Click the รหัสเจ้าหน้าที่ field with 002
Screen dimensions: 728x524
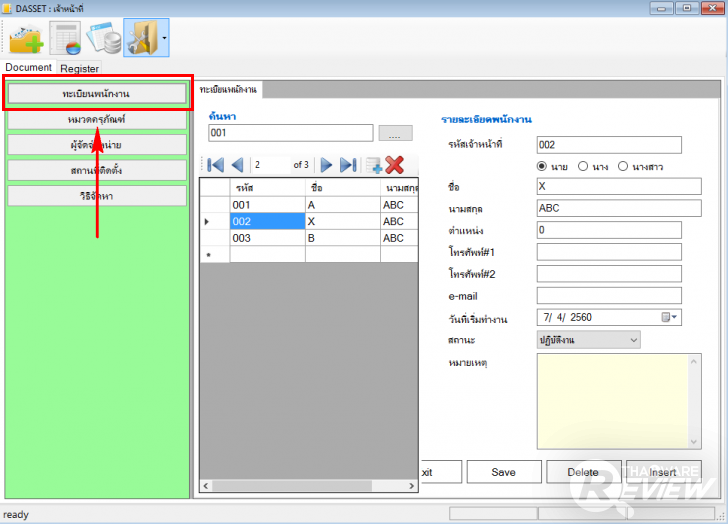tap(609, 145)
